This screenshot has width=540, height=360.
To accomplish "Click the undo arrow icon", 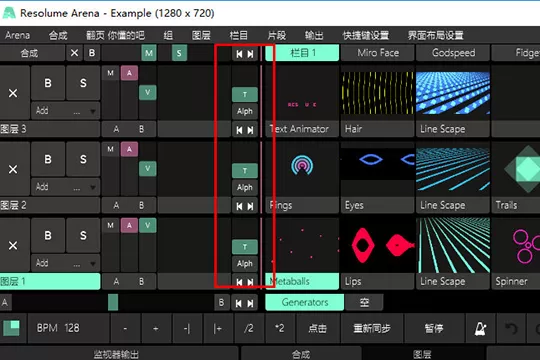I will (x=511, y=328).
